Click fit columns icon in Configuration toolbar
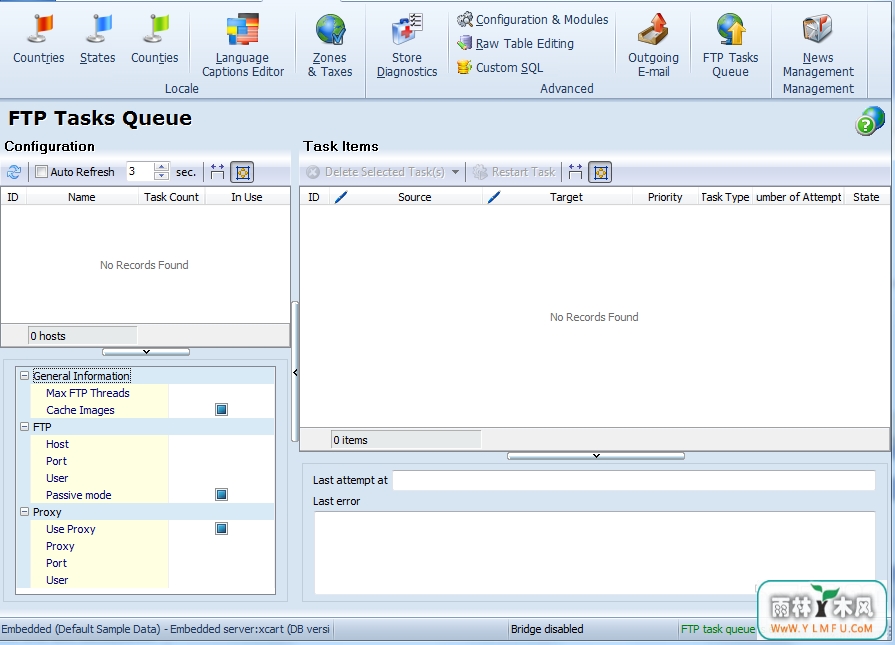This screenshot has height=645, width=895. pos(217,172)
